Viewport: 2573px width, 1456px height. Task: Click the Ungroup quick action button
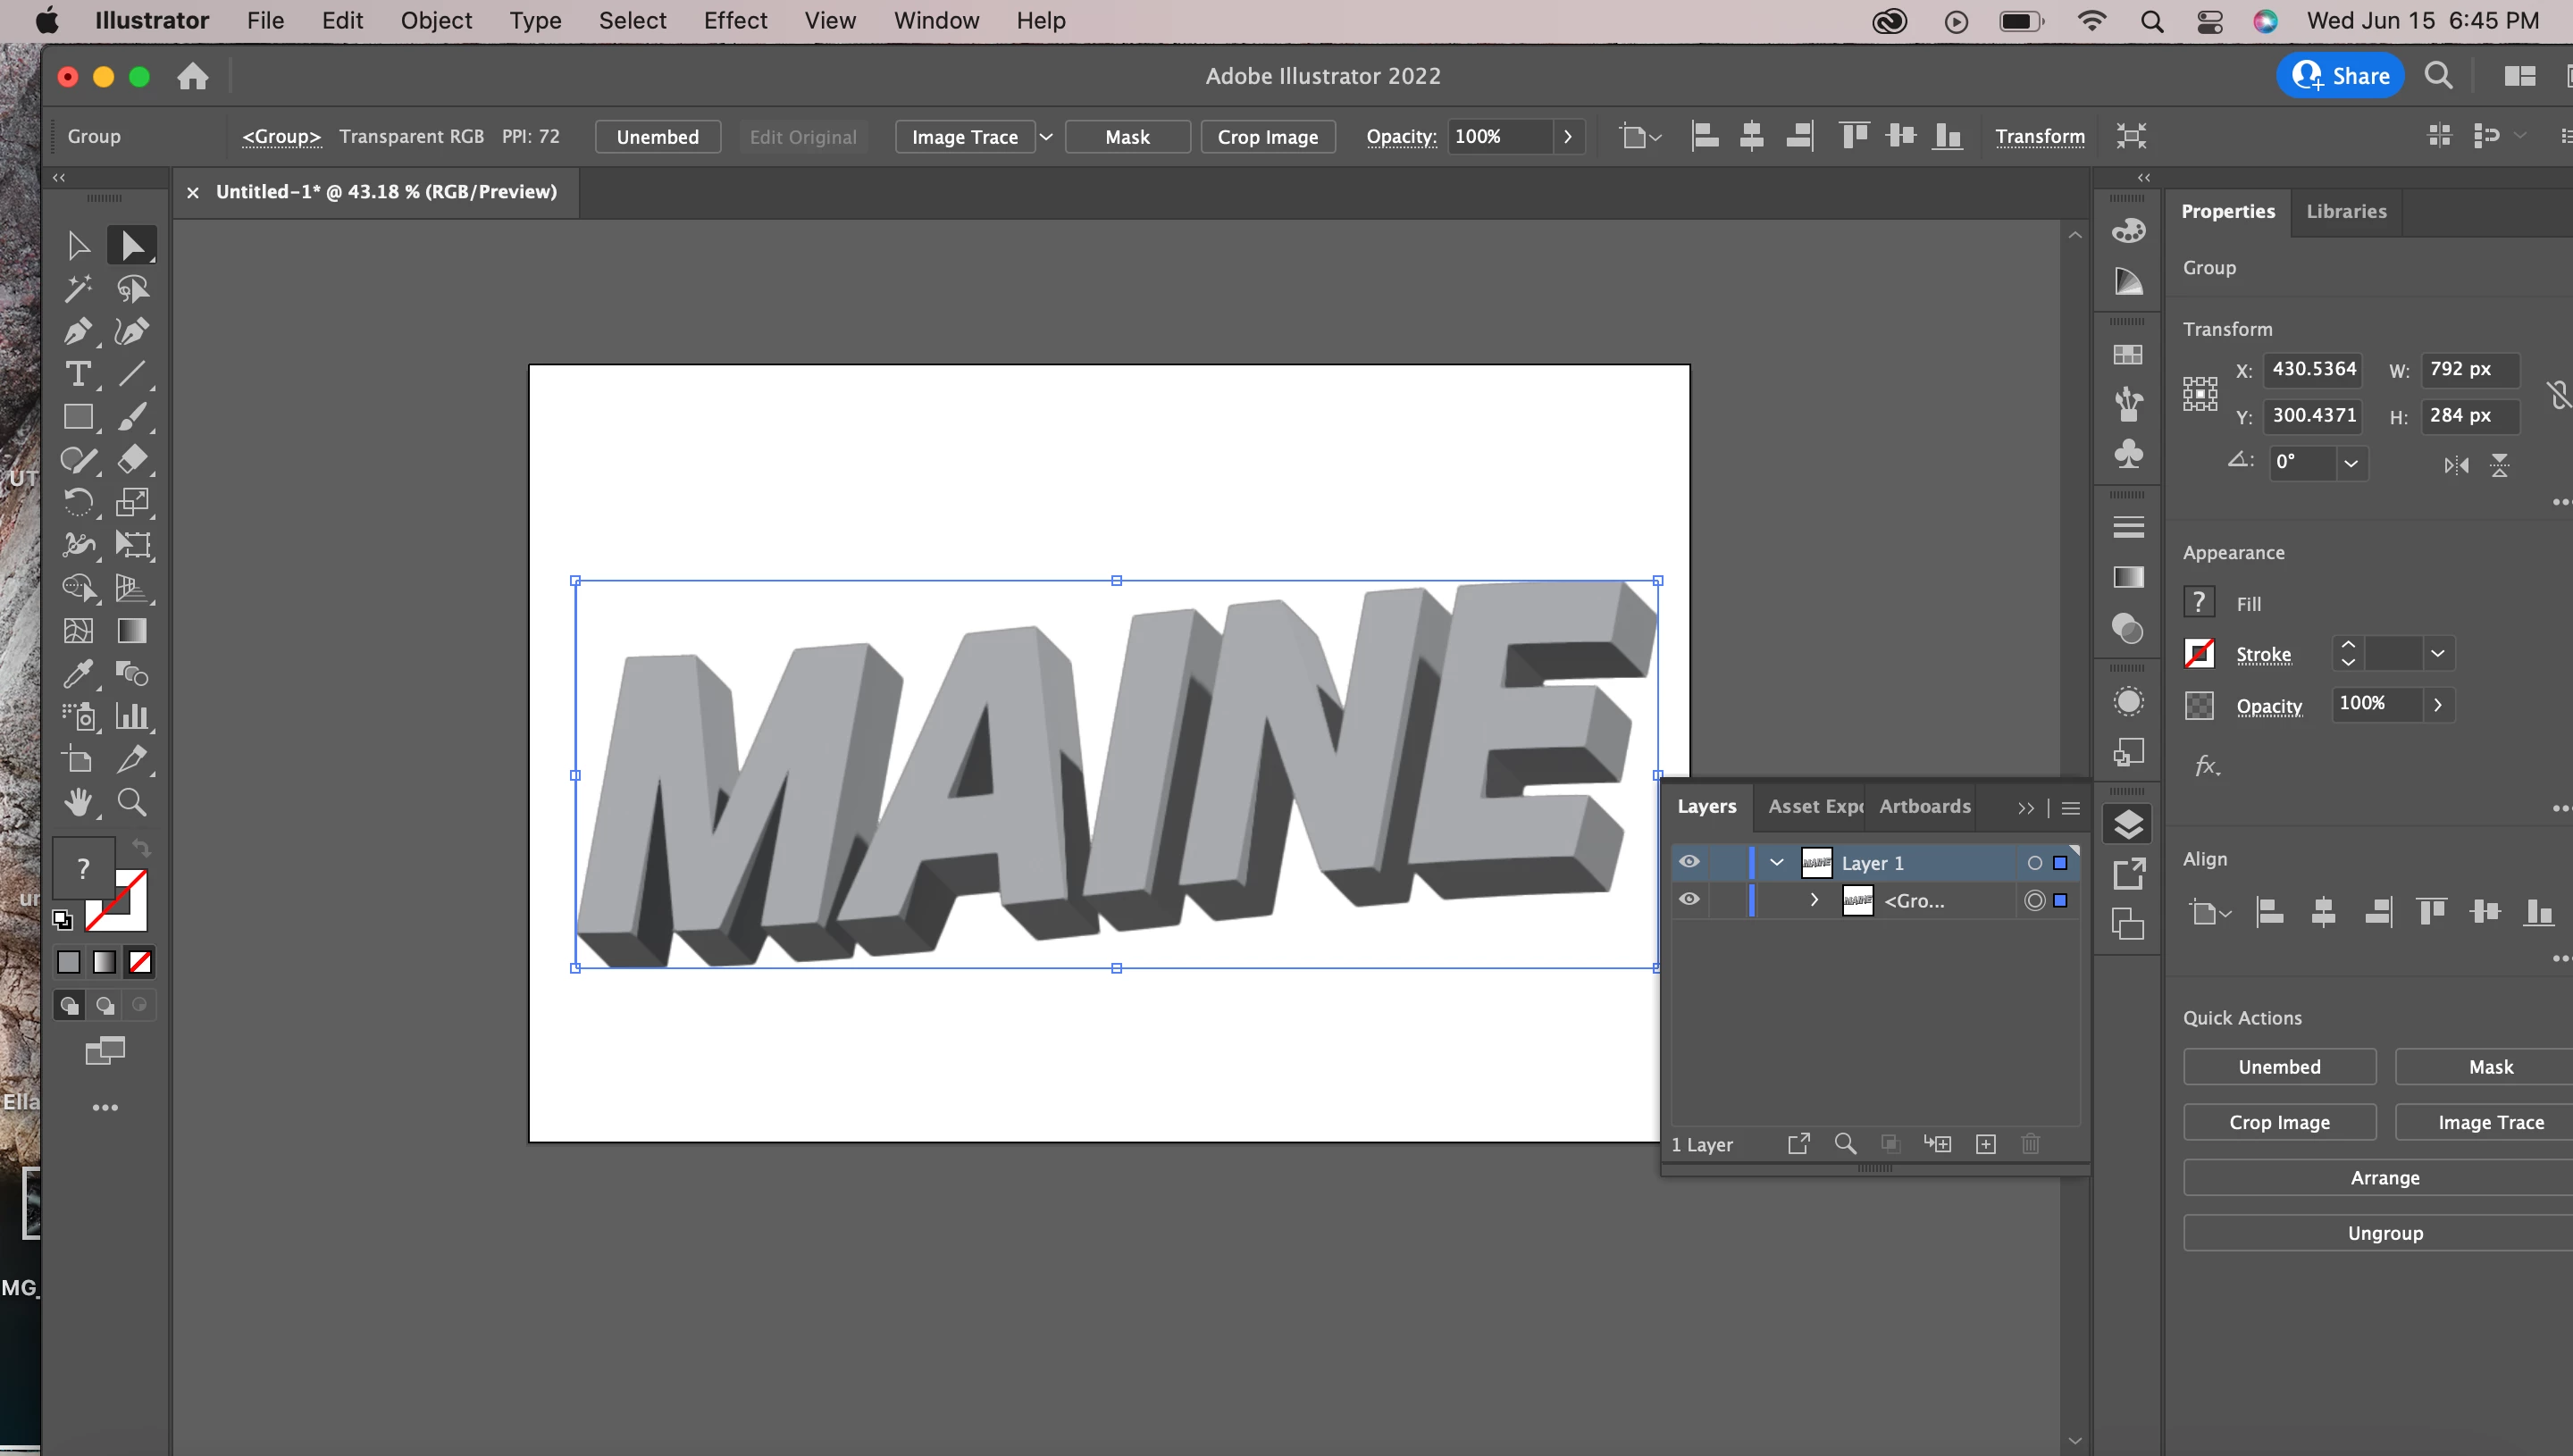click(x=2384, y=1233)
